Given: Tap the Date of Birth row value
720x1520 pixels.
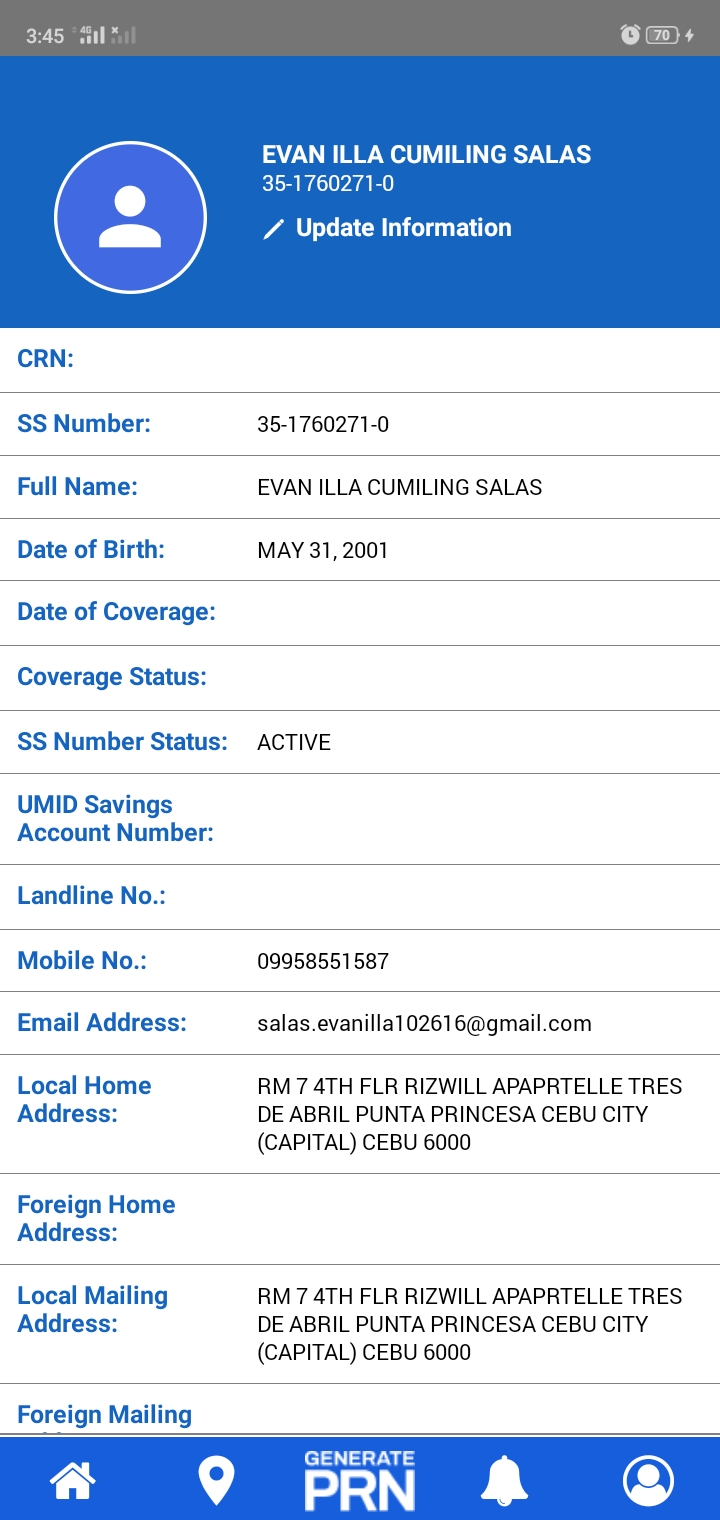Looking at the screenshot, I should pyautogui.click(x=323, y=550).
